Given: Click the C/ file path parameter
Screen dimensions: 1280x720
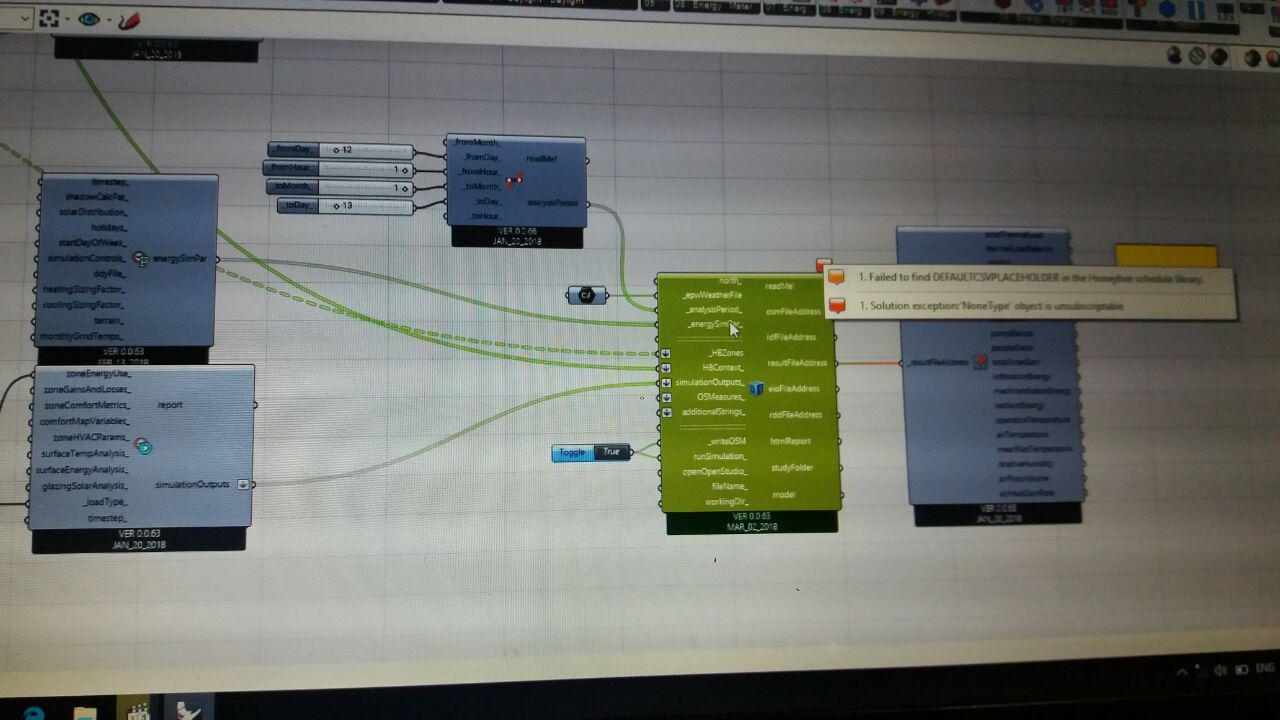Looking at the screenshot, I should click(x=587, y=295).
